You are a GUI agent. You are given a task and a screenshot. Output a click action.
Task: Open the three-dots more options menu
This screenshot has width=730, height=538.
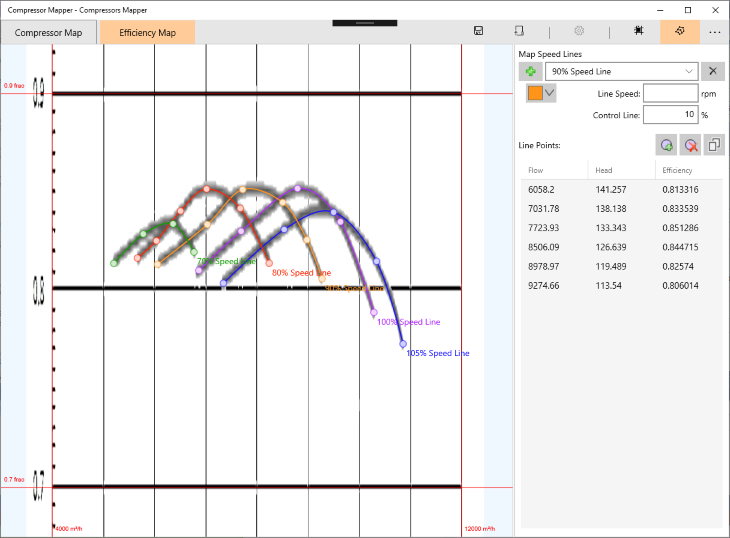(x=715, y=32)
